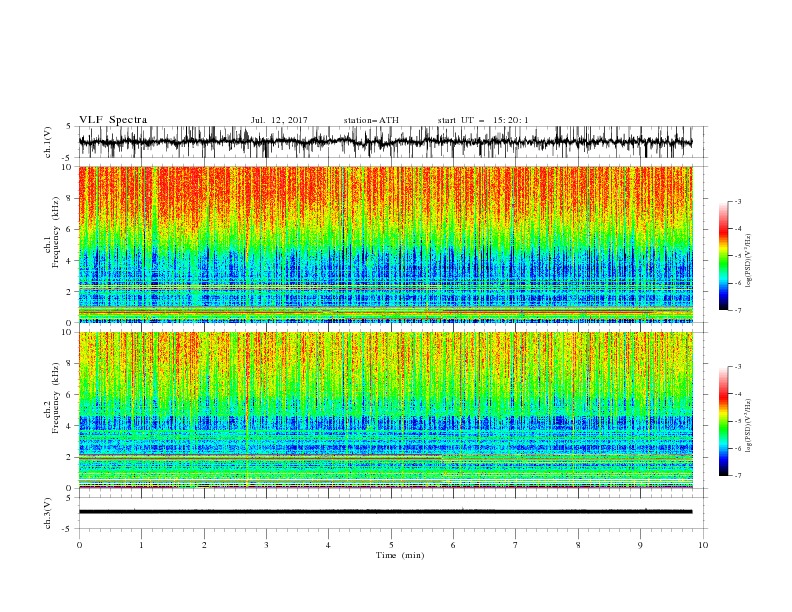Click the "10" tick on time axis

pyautogui.click(x=703, y=545)
